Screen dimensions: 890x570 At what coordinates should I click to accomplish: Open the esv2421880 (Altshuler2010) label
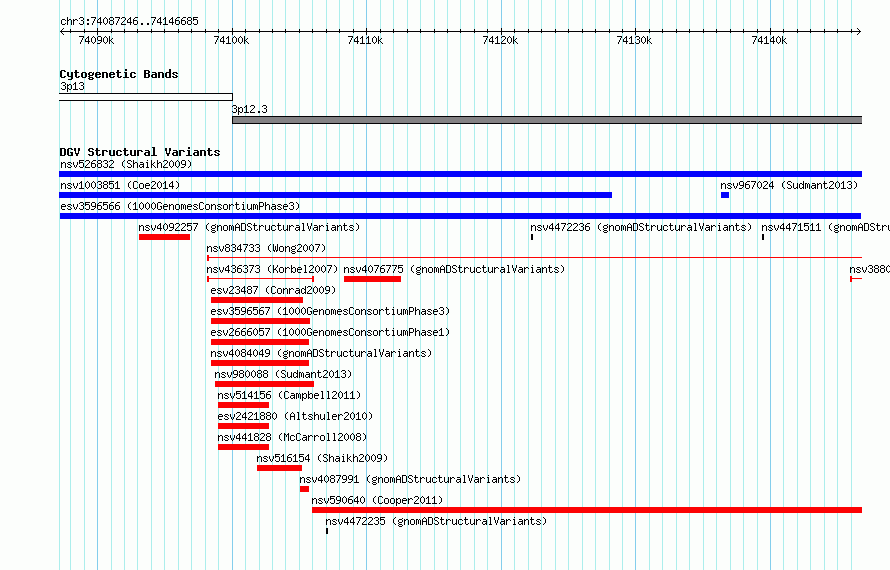coord(295,416)
